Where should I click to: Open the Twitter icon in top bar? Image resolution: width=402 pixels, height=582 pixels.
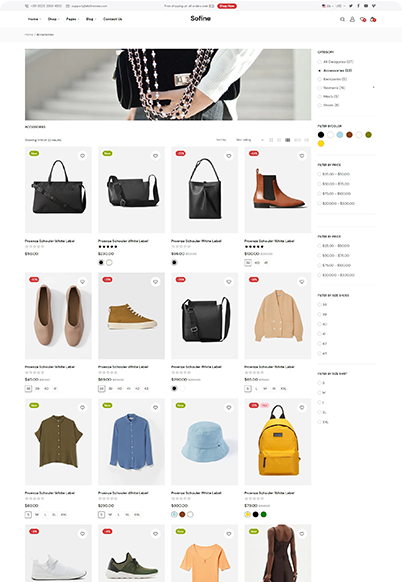[351, 6]
